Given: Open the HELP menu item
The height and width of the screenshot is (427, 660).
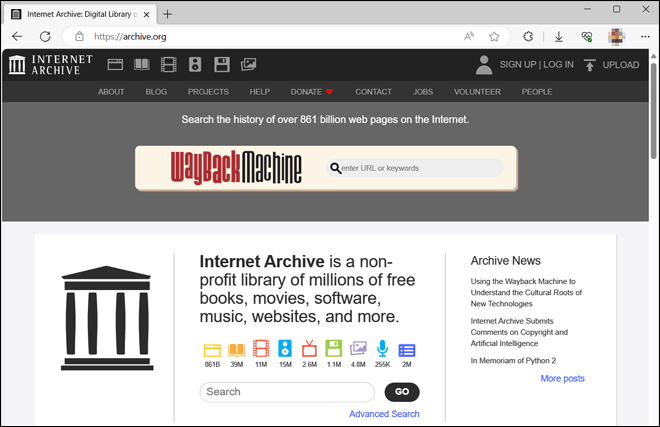Looking at the screenshot, I should pyautogui.click(x=260, y=92).
